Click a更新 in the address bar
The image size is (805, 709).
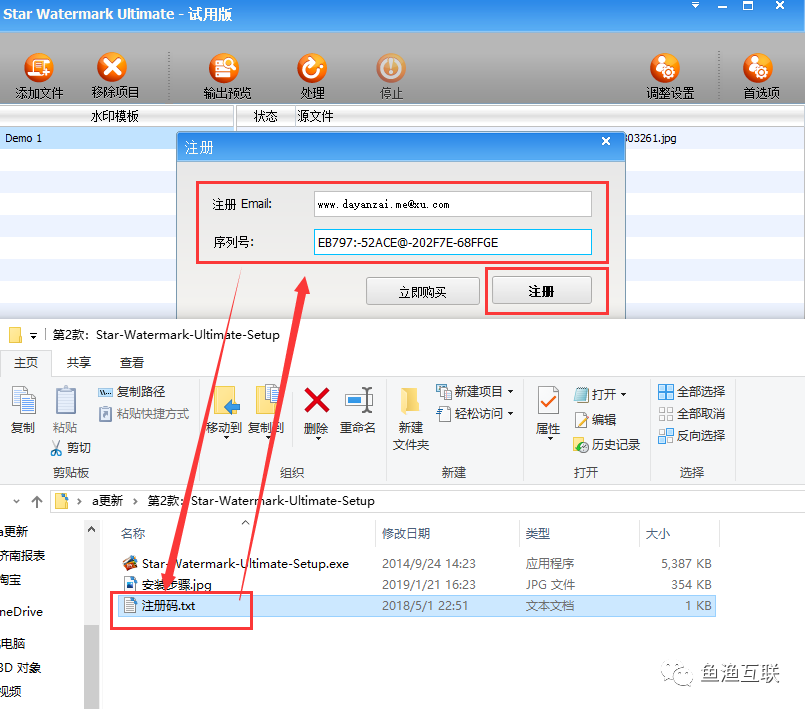point(107,501)
